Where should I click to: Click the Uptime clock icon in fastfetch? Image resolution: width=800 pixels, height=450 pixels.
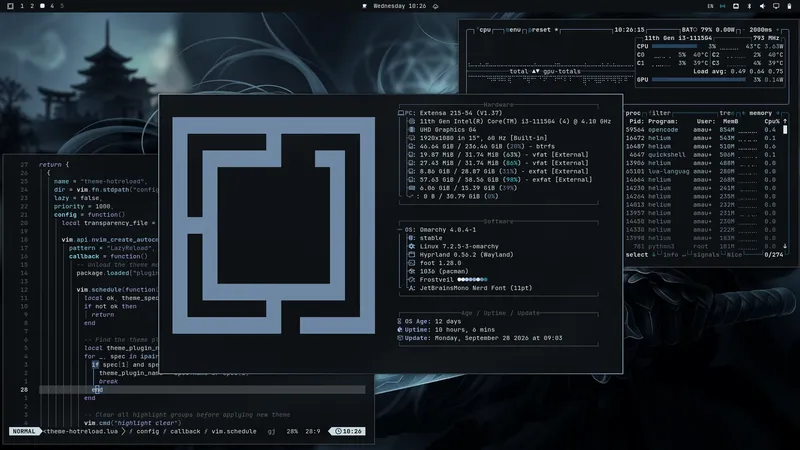coord(399,330)
